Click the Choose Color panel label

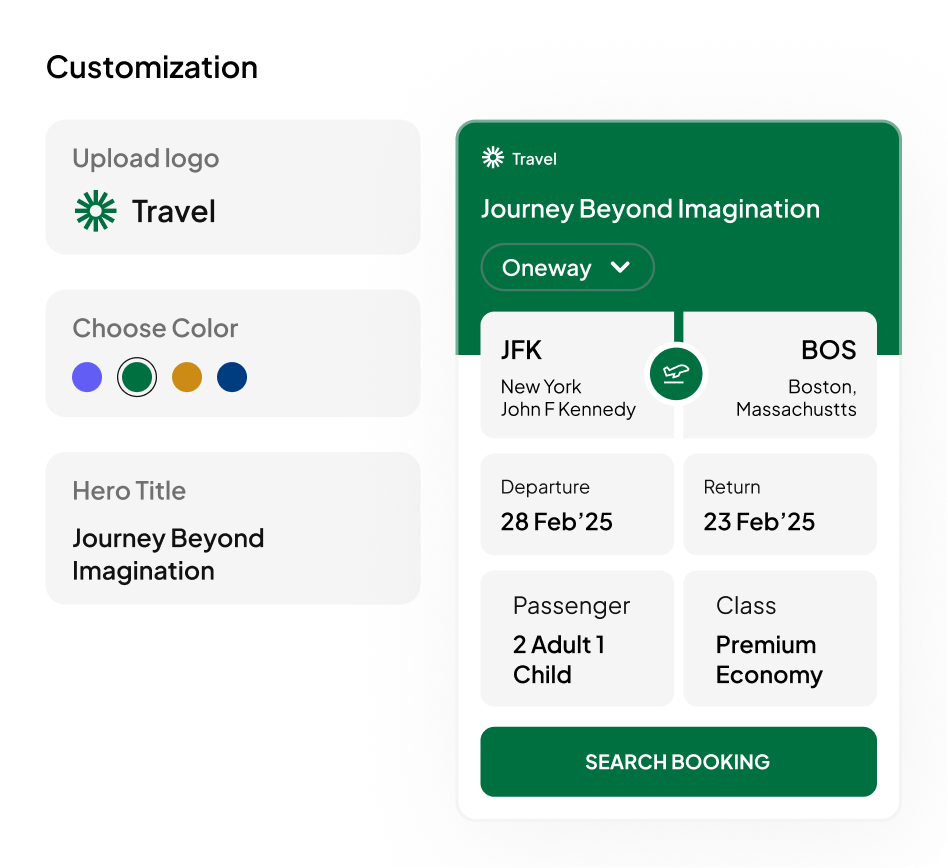[155, 328]
